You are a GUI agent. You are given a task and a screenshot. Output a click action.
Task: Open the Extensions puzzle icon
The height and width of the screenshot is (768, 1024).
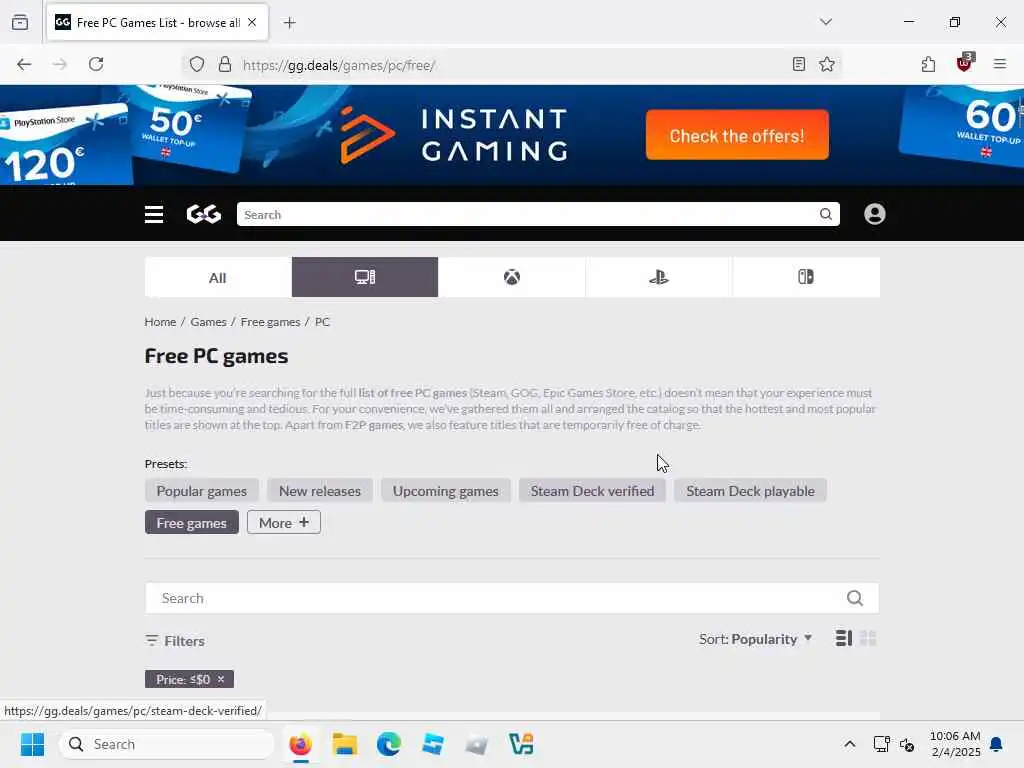point(928,64)
